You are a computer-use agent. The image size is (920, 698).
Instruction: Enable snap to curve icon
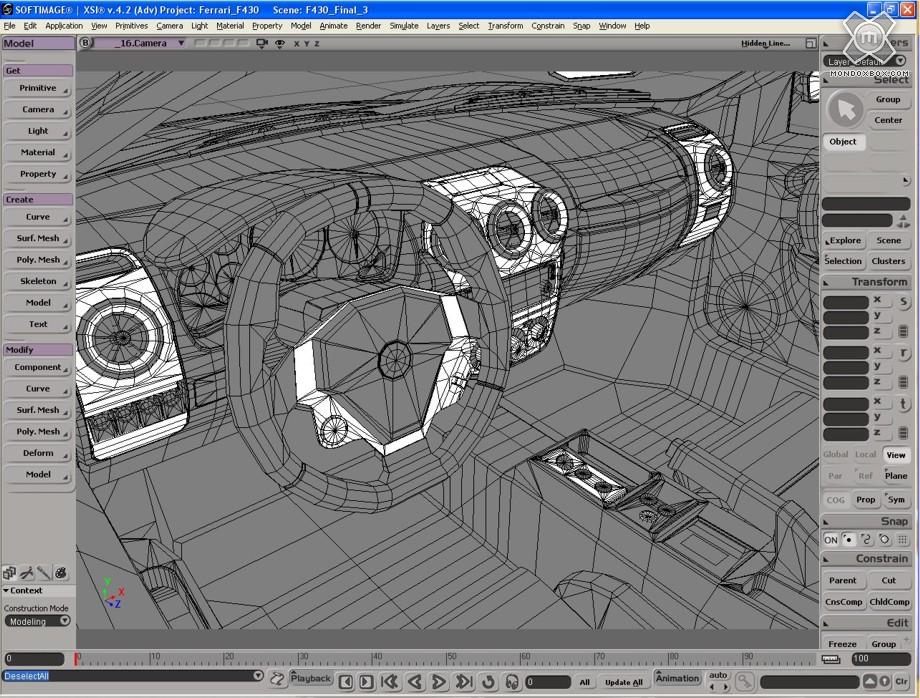[x=866, y=540]
